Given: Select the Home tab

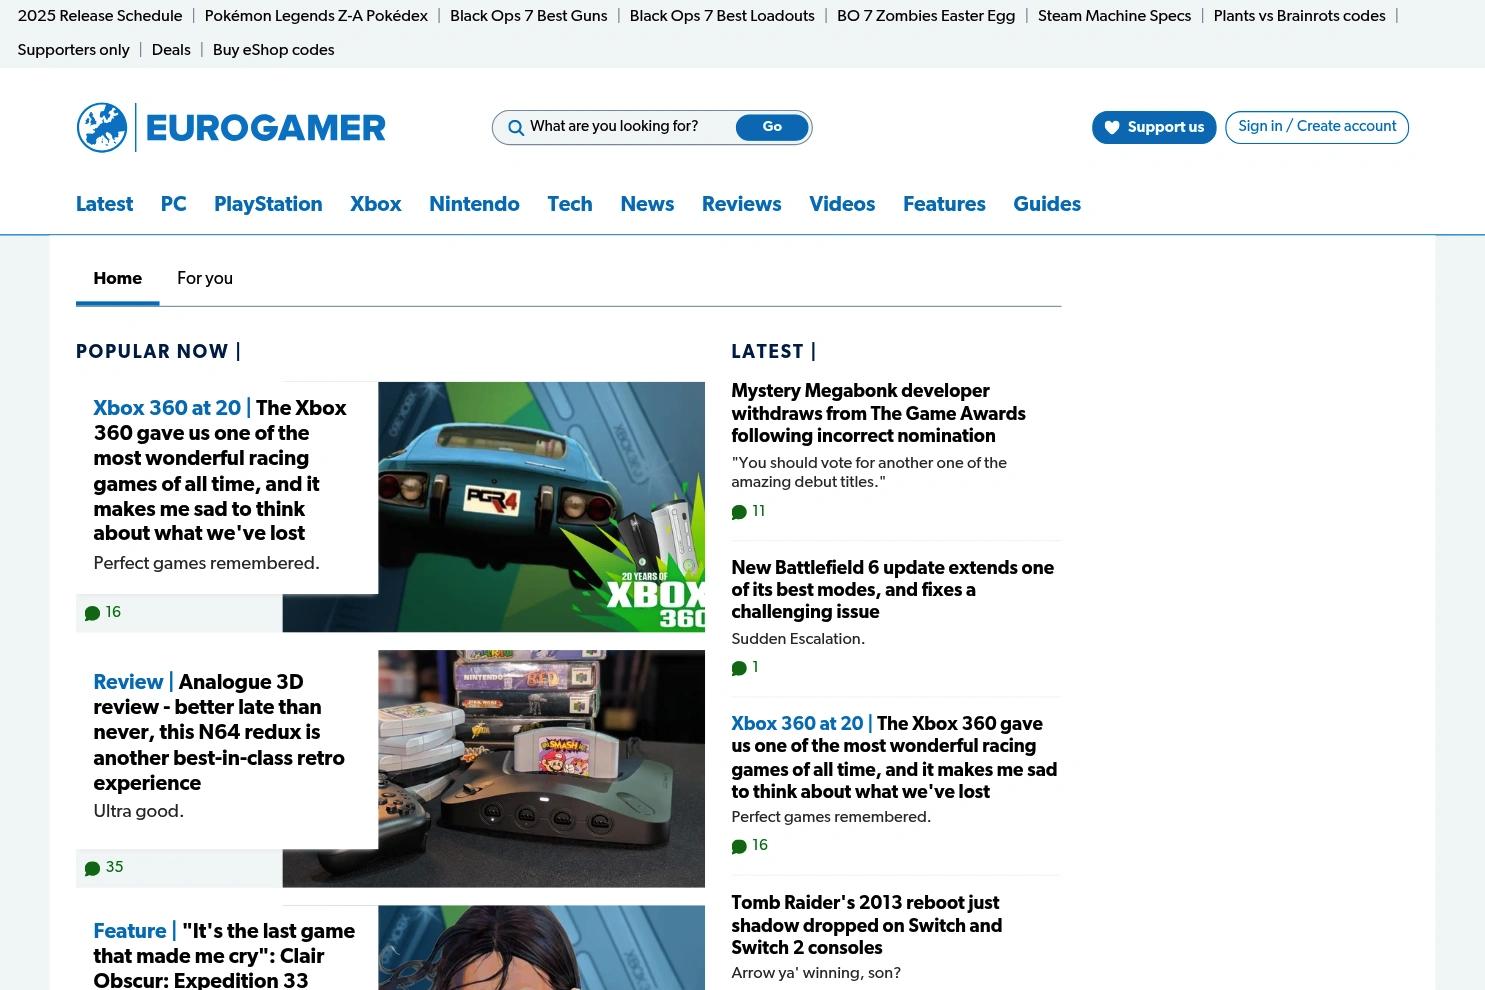Looking at the screenshot, I should [x=117, y=279].
